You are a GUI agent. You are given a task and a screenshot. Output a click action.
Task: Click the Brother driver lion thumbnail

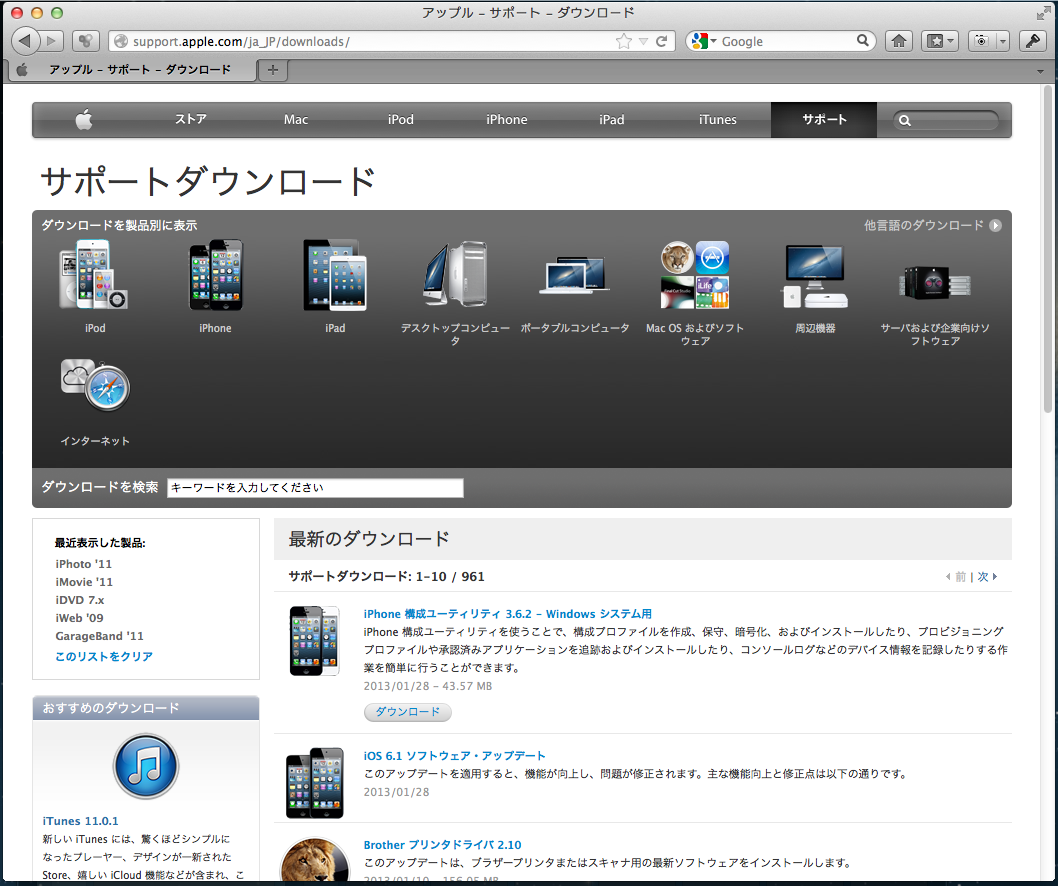click(314, 860)
